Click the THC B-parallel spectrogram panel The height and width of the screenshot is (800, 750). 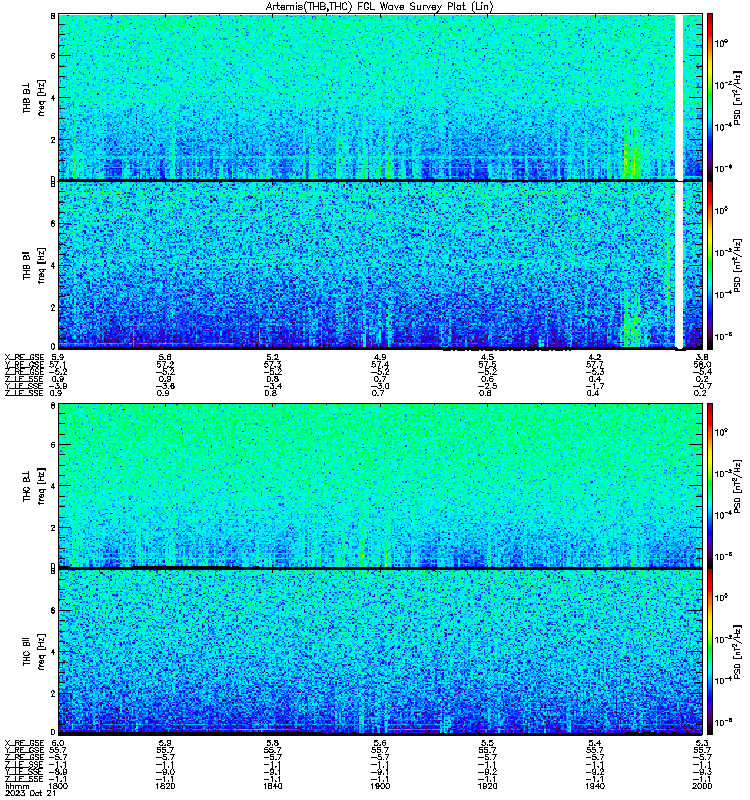coord(380,652)
